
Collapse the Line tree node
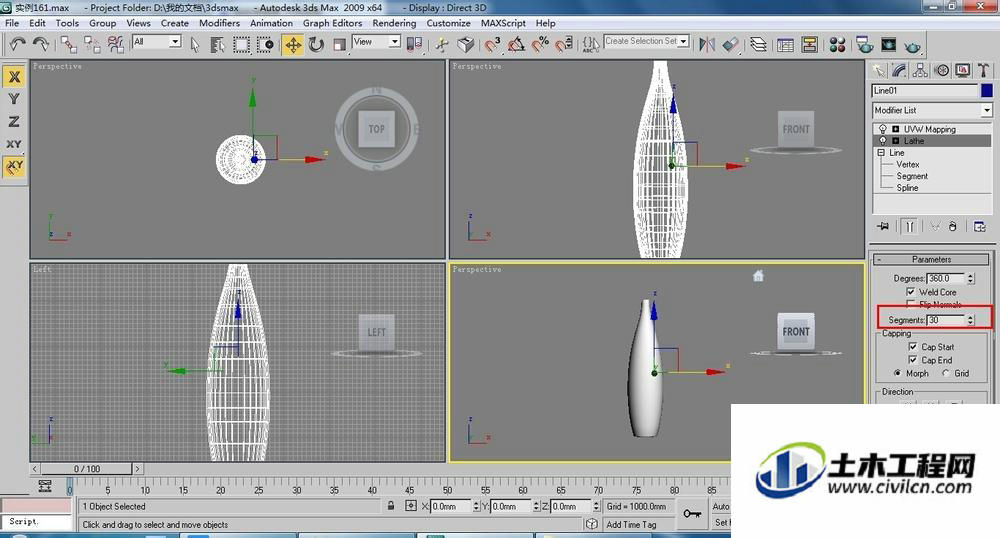[881, 152]
